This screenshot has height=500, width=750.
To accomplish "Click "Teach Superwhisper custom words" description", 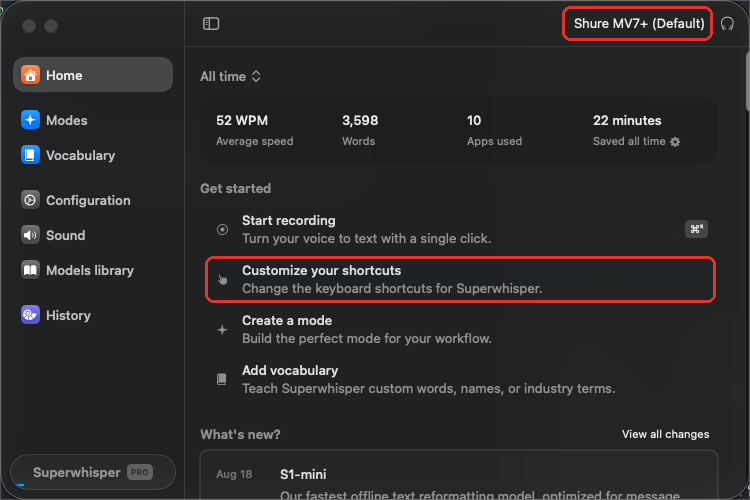I will 429,389.
